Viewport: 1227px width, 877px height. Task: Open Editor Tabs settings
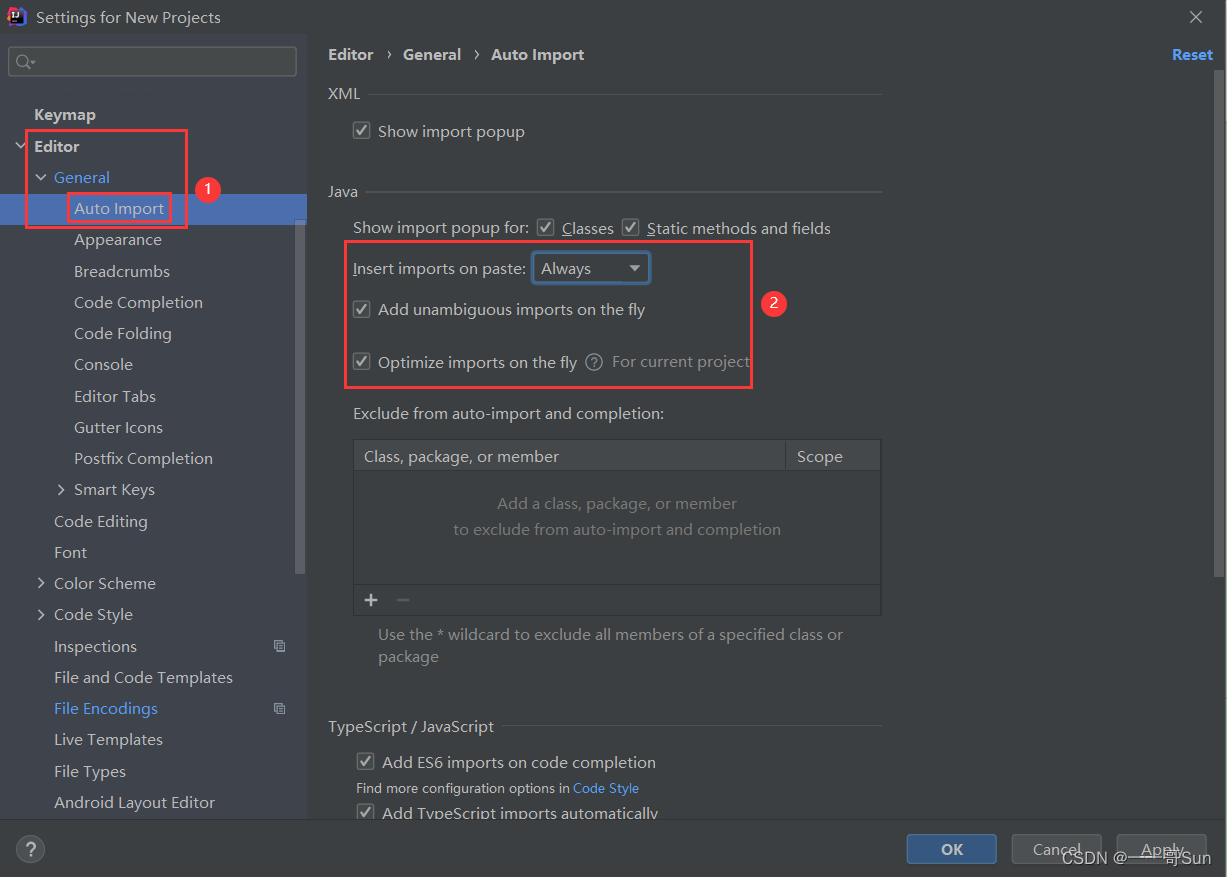[115, 396]
